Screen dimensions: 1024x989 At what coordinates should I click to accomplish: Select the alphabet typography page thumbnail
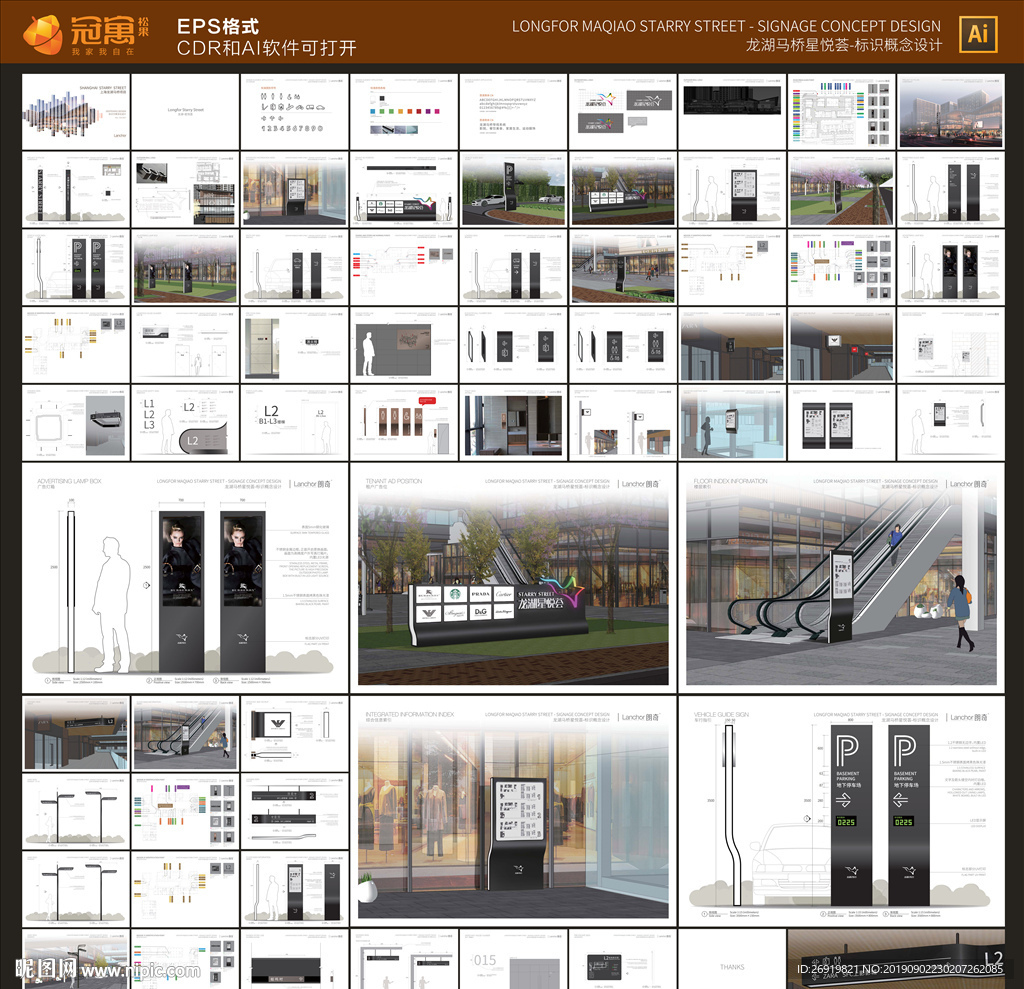(513, 112)
